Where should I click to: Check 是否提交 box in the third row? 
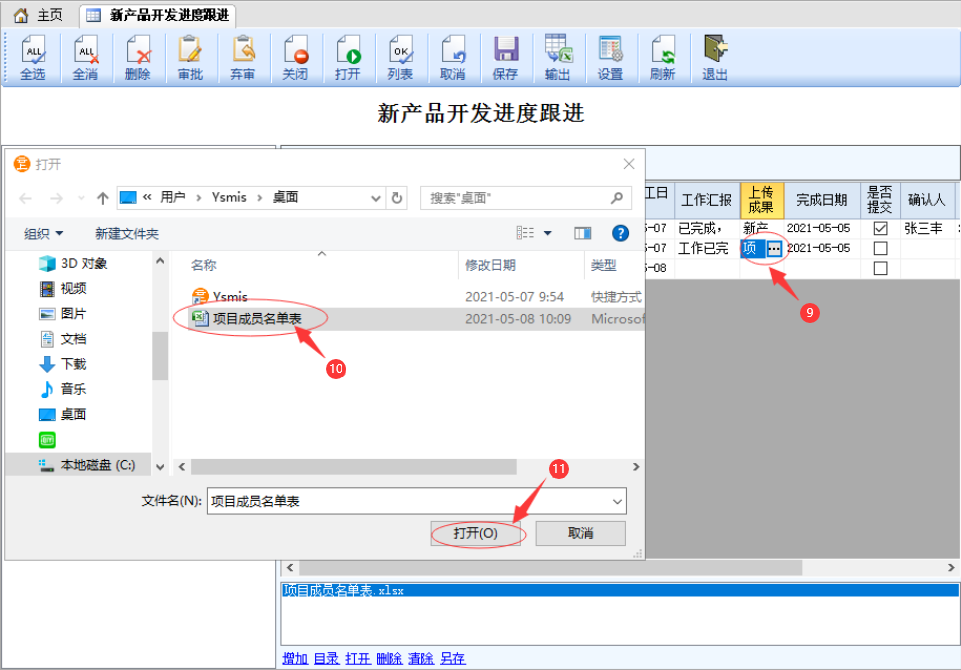(880, 268)
